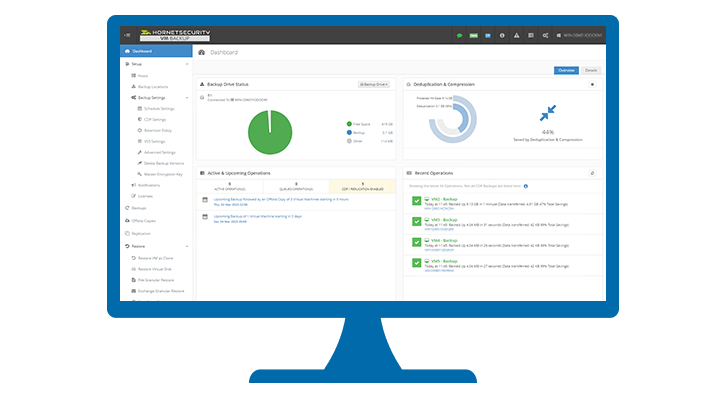Click the warning triangle alert icon

coord(516,36)
